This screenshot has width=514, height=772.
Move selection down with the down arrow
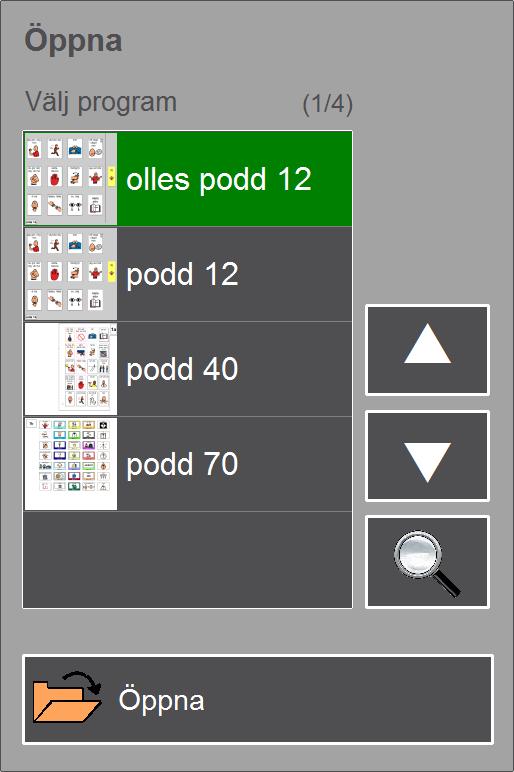click(x=427, y=456)
